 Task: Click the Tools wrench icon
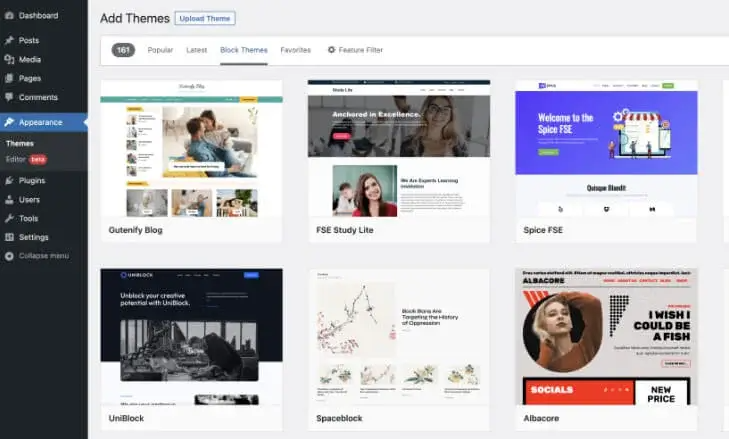pyautogui.click(x=9, y=218)
